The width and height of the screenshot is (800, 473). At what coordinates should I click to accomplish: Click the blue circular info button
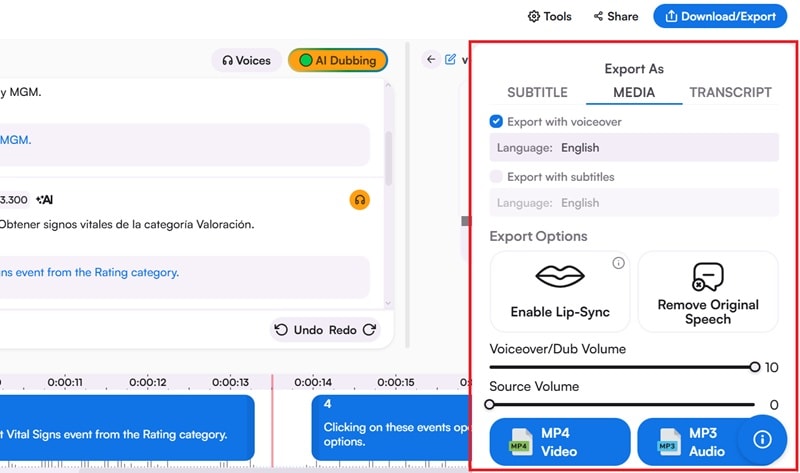[762, 439]
